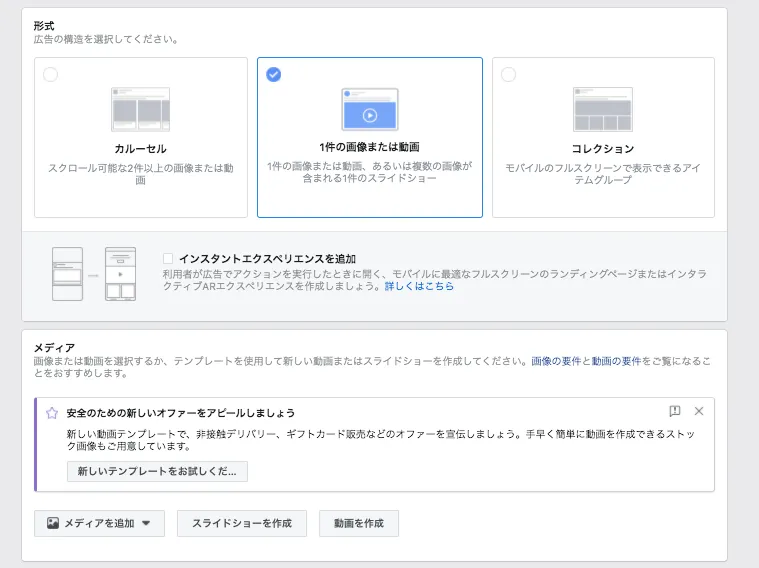Click the star icon in the offer notice
759x568 pixels.
pyautogui.click(x=52, y=413)
